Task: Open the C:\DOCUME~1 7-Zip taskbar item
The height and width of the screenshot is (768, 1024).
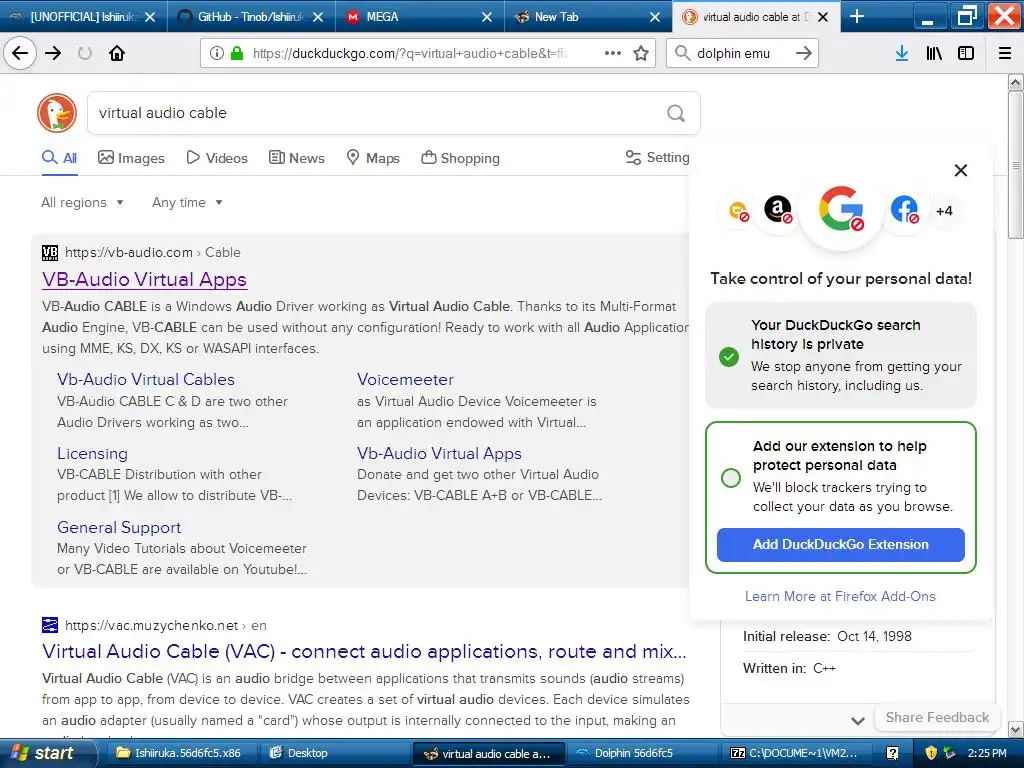Action: tap(794, 753)
